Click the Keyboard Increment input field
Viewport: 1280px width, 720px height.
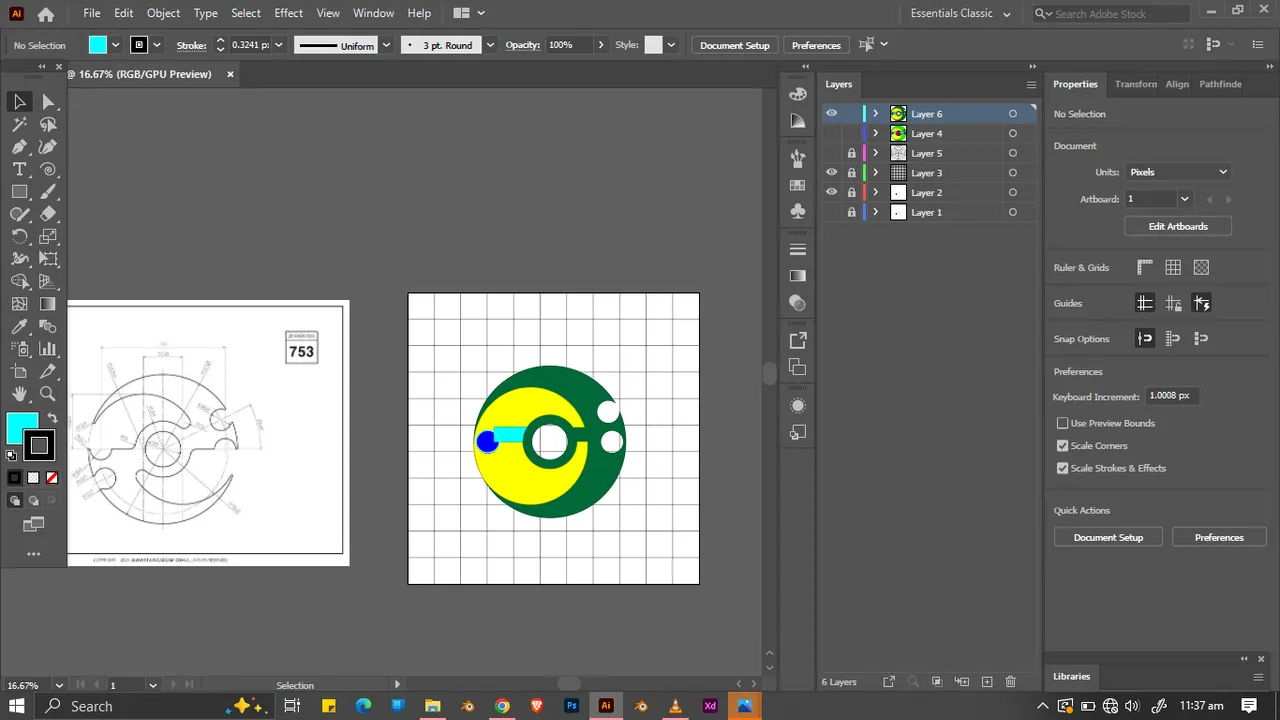[x=1171, y=396]
